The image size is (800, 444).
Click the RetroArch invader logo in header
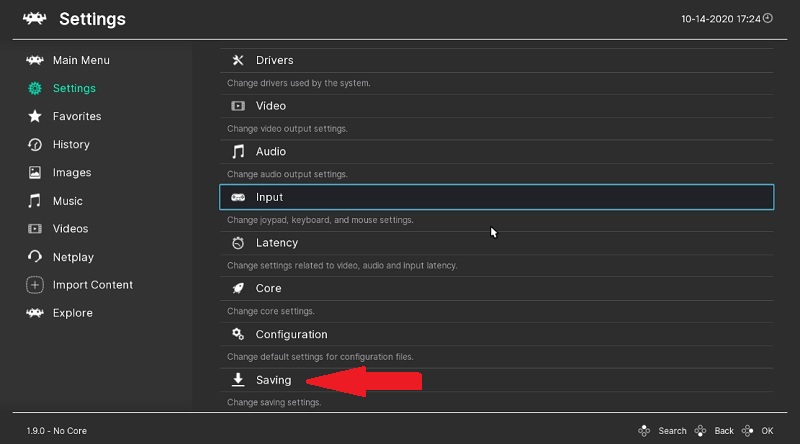tap(35, 19)
